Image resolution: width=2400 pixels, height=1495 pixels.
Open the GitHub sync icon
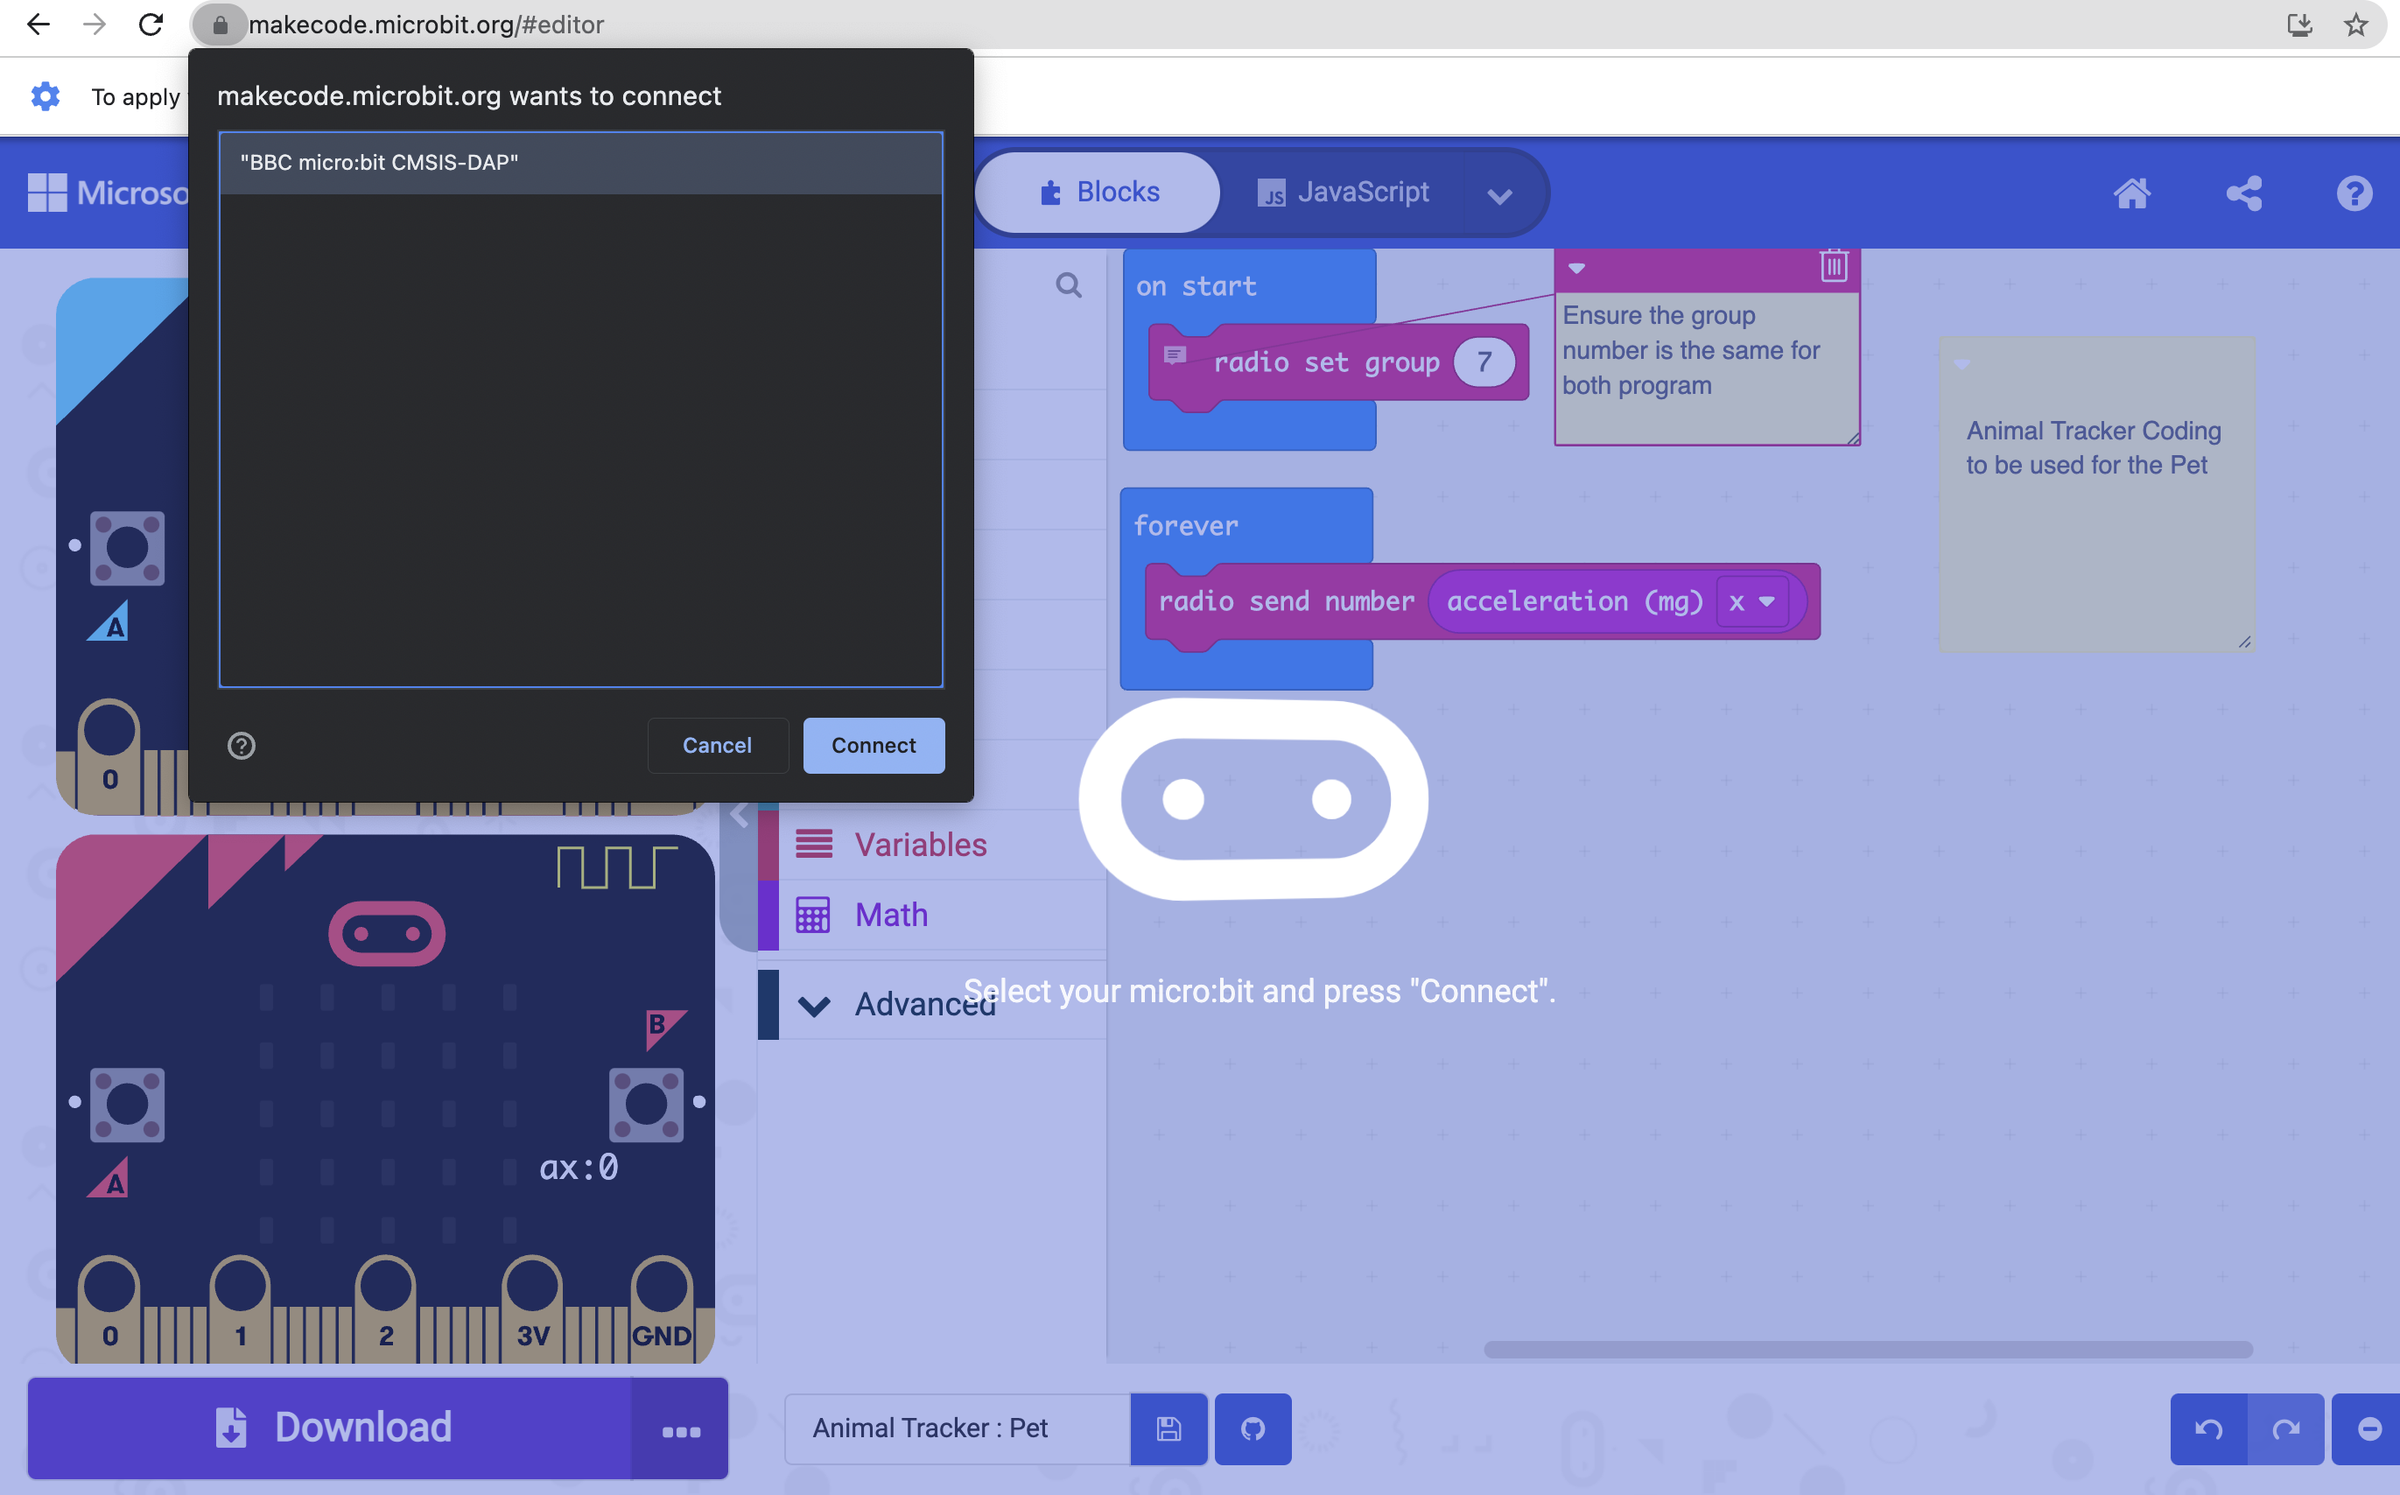point(1252,1428)
